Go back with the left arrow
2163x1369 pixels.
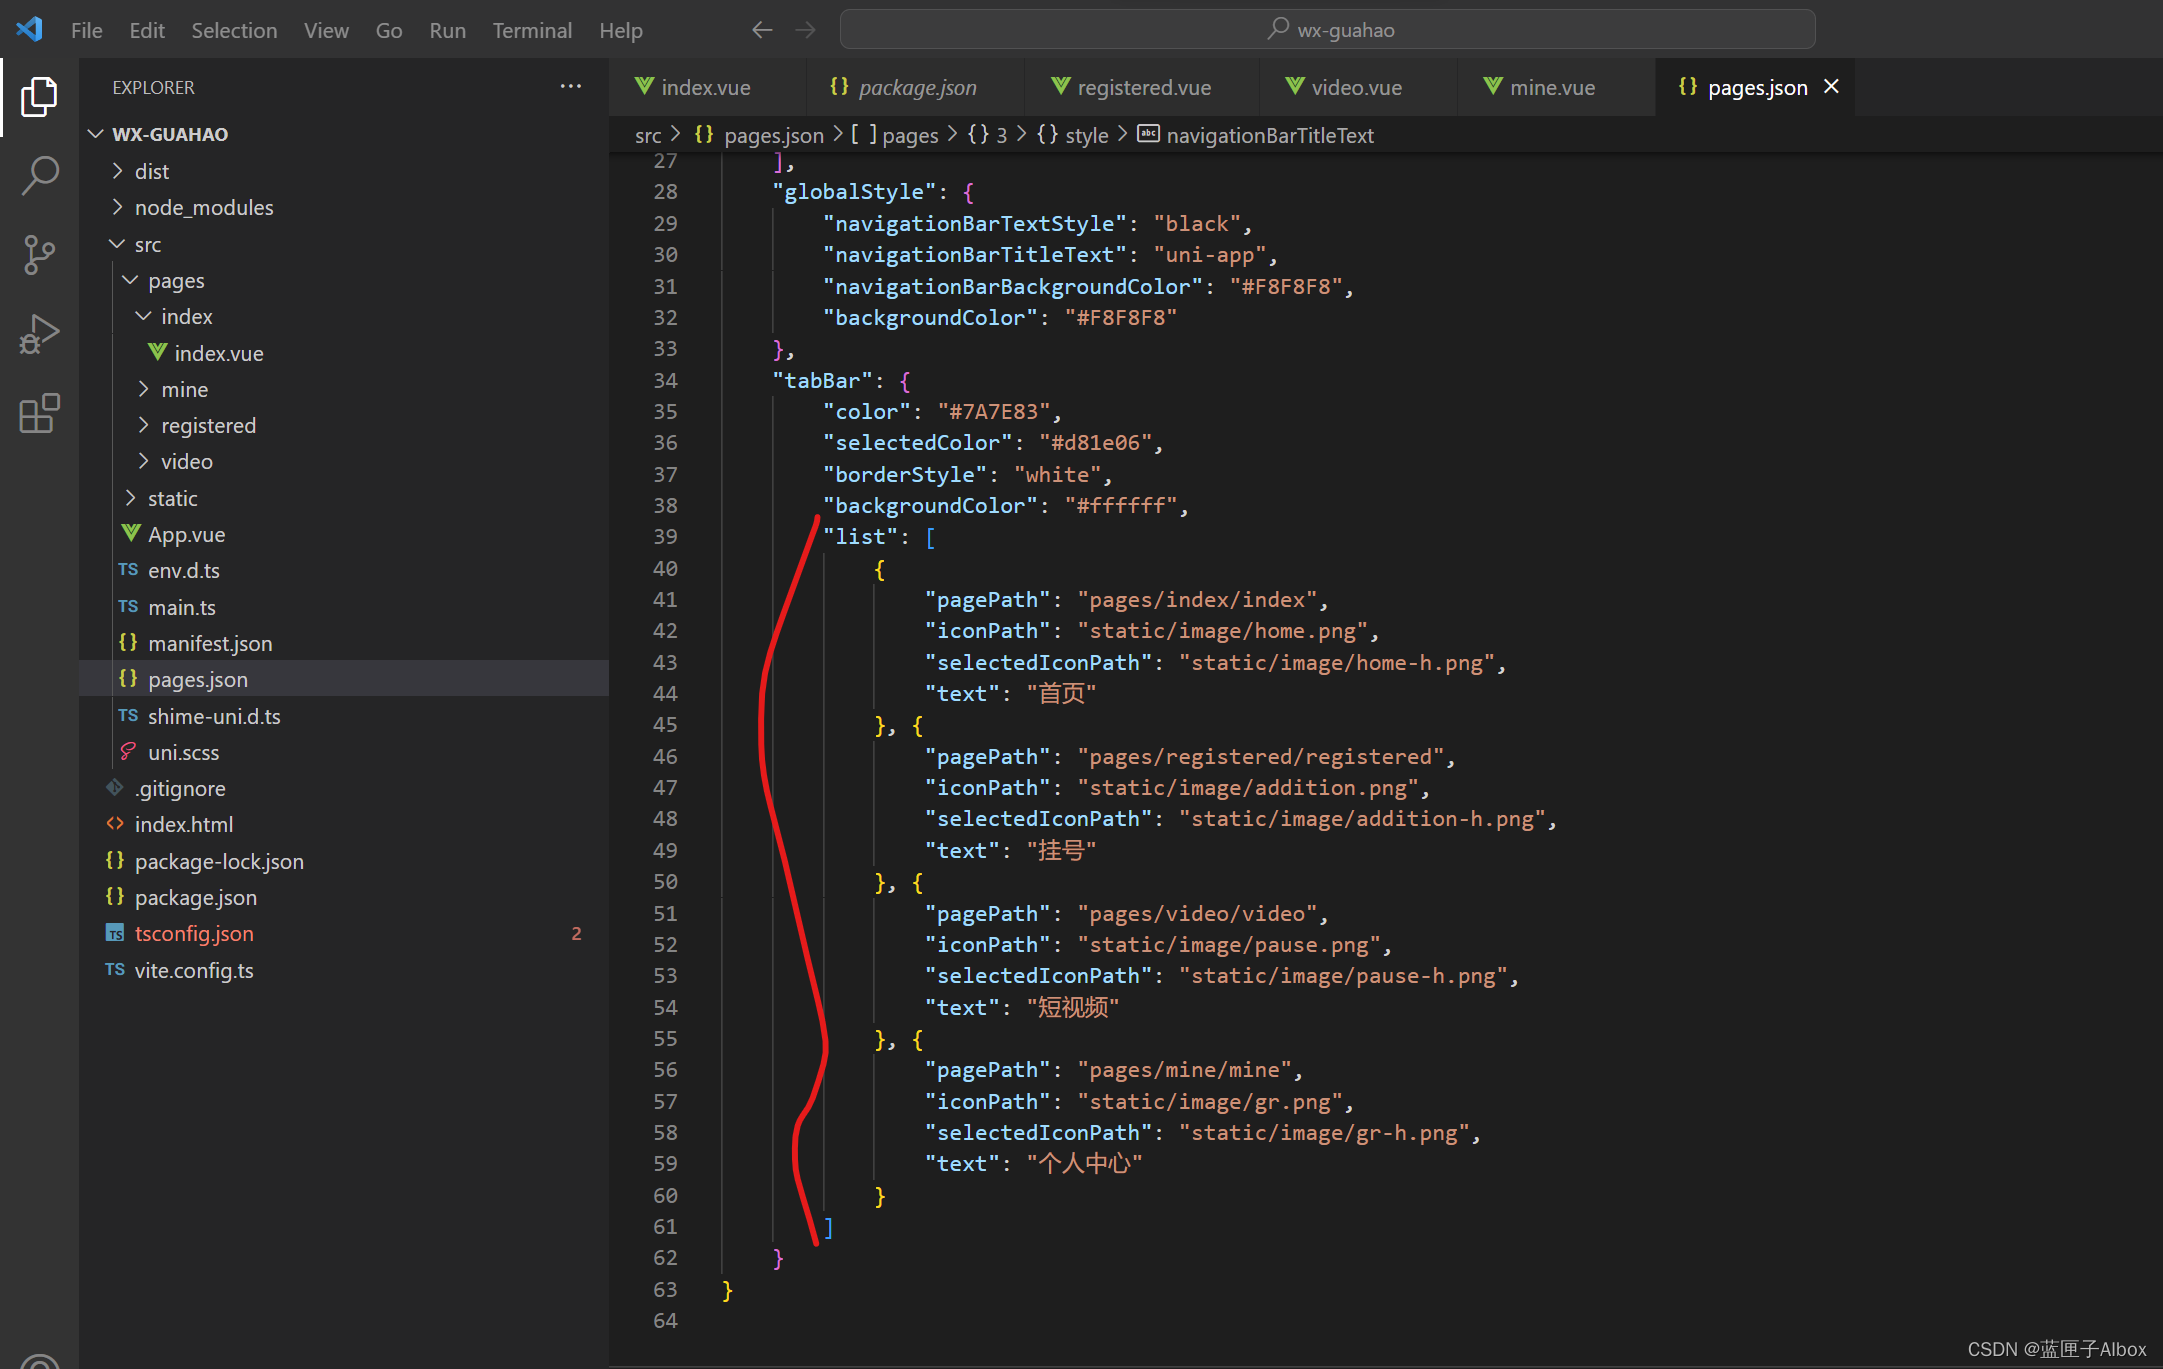click(x=762, y=30)
